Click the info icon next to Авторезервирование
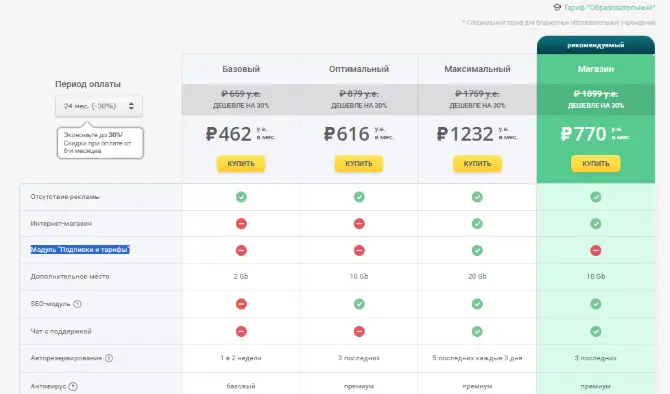670x394 pixels. (109, 358)
